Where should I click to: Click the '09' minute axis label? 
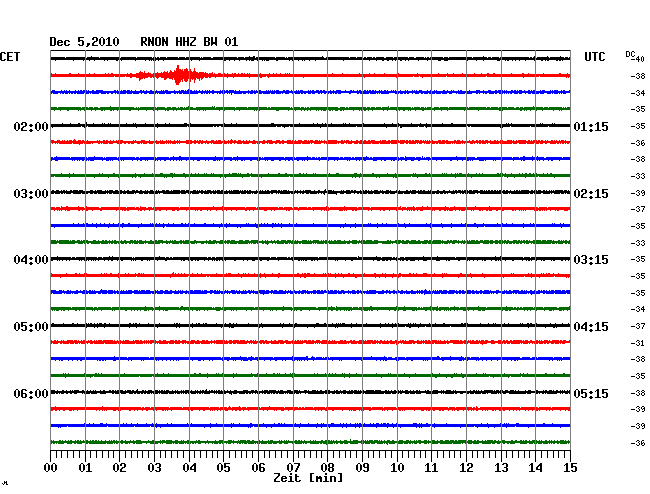(x=362, y=467)
